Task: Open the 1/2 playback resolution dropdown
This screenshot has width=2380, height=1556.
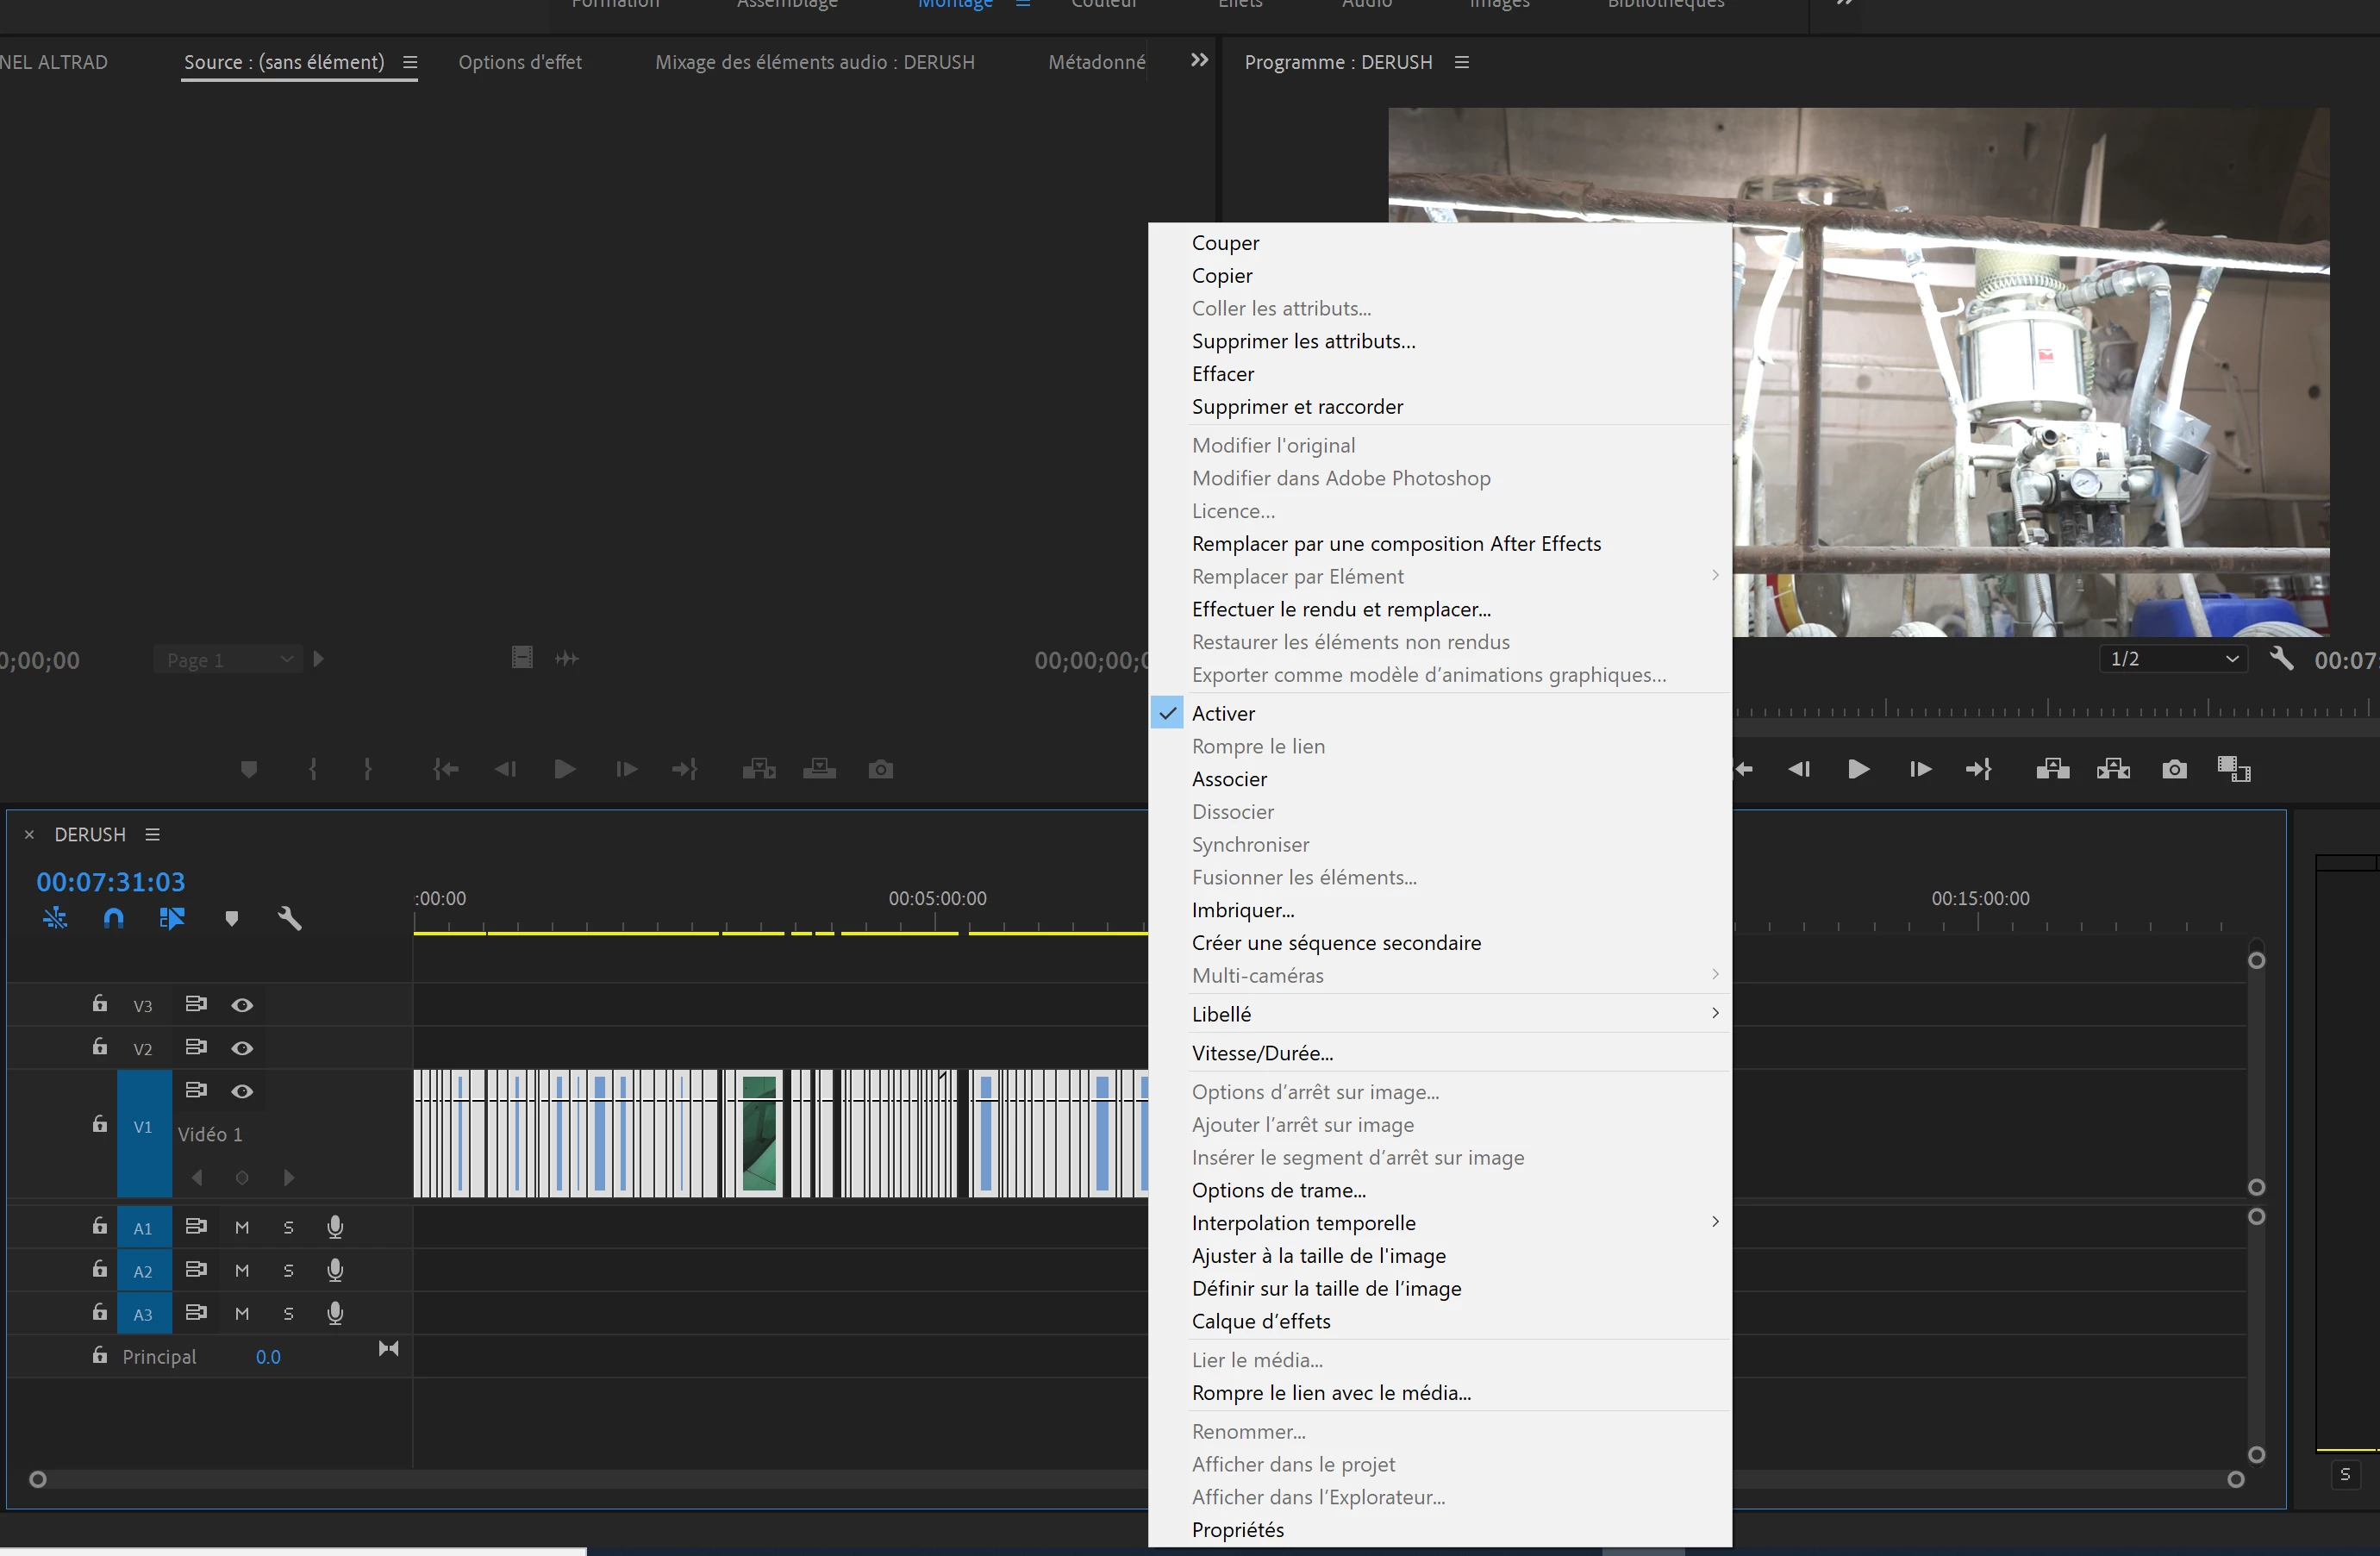Action: click(x=2172, y=659)
